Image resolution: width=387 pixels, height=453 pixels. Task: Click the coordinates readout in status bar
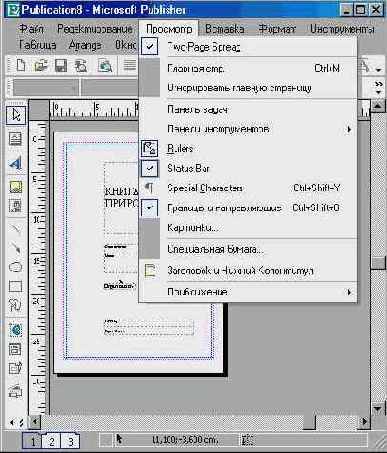(185, 440)
